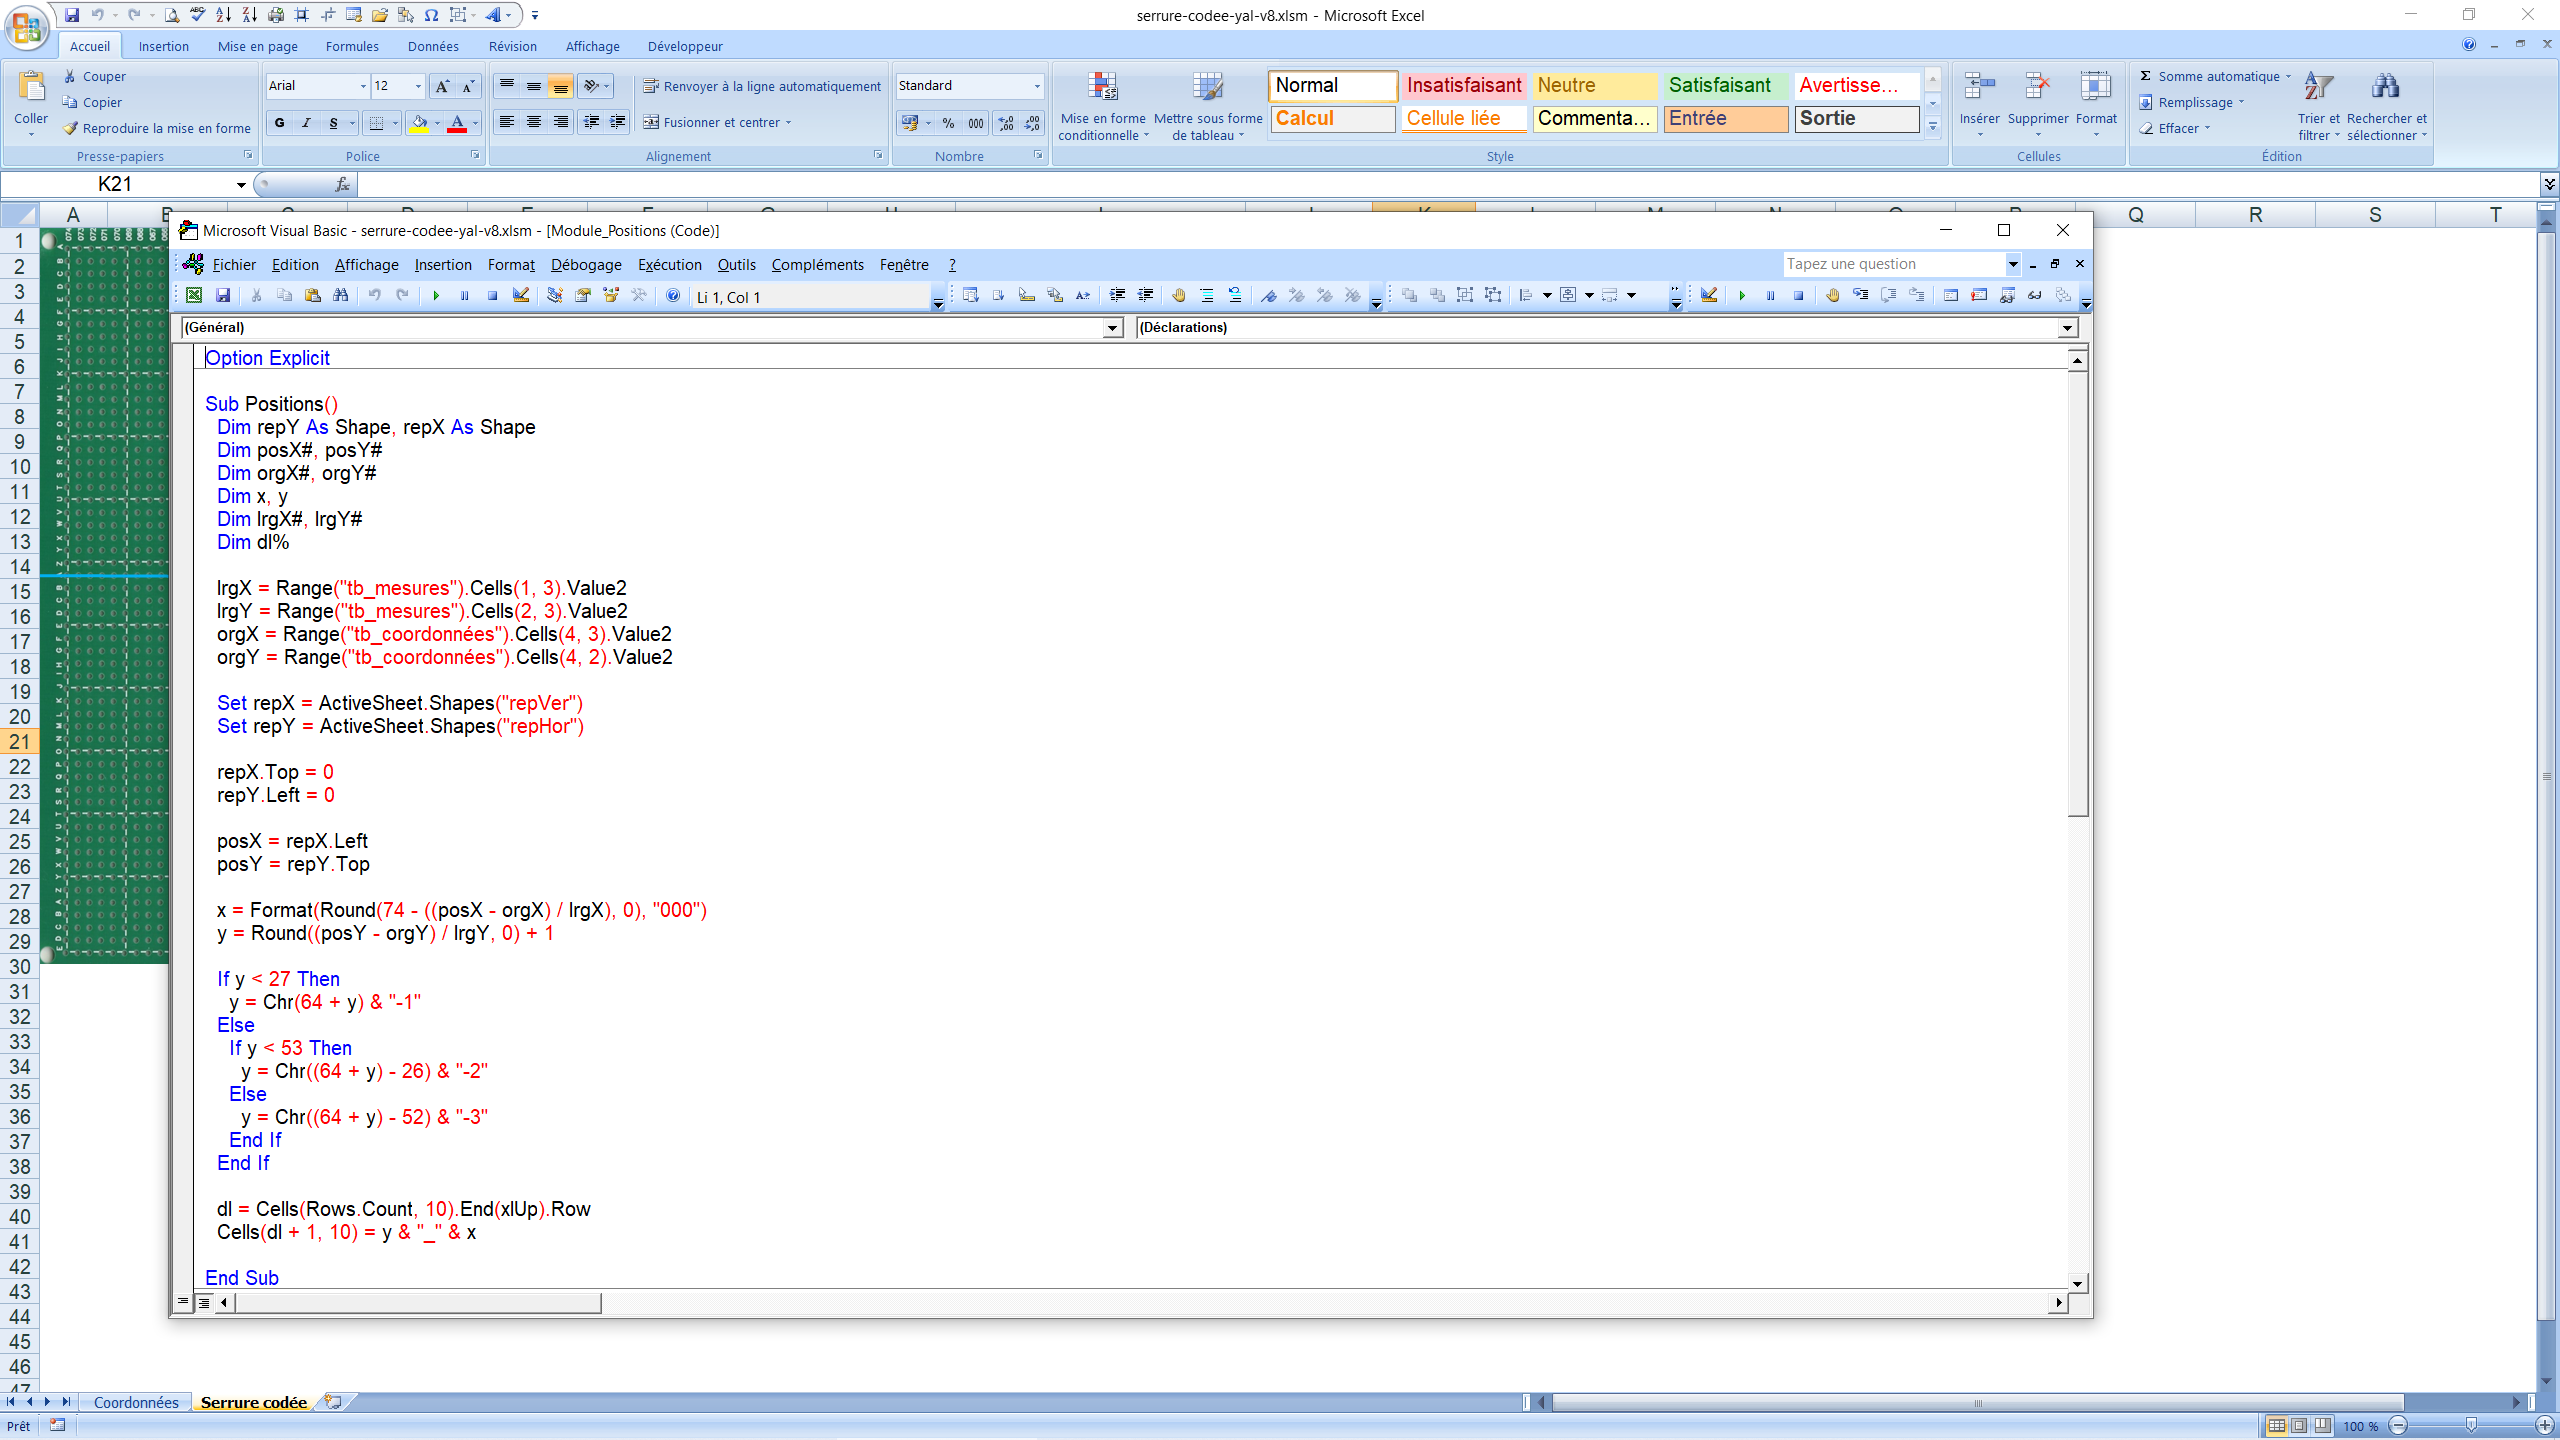Apply the Calcul cell style
The image size is (2560, 1440).
tap(1332, 118)
